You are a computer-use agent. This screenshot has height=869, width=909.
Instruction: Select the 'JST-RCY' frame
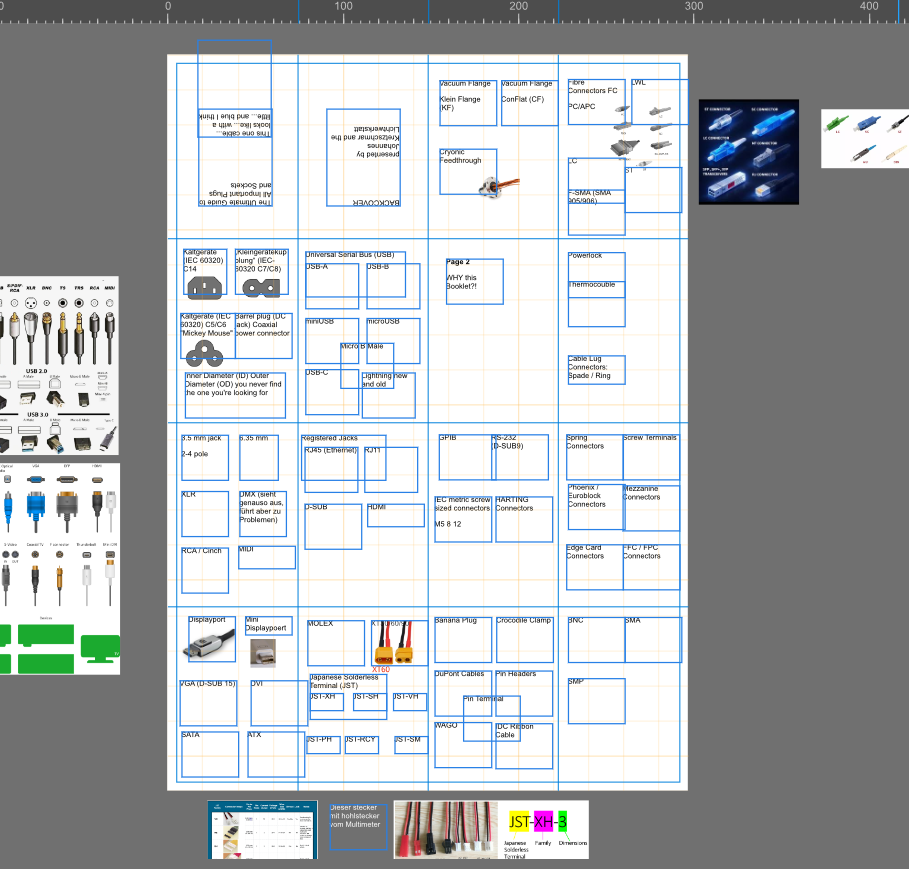(x=362, y=745)
